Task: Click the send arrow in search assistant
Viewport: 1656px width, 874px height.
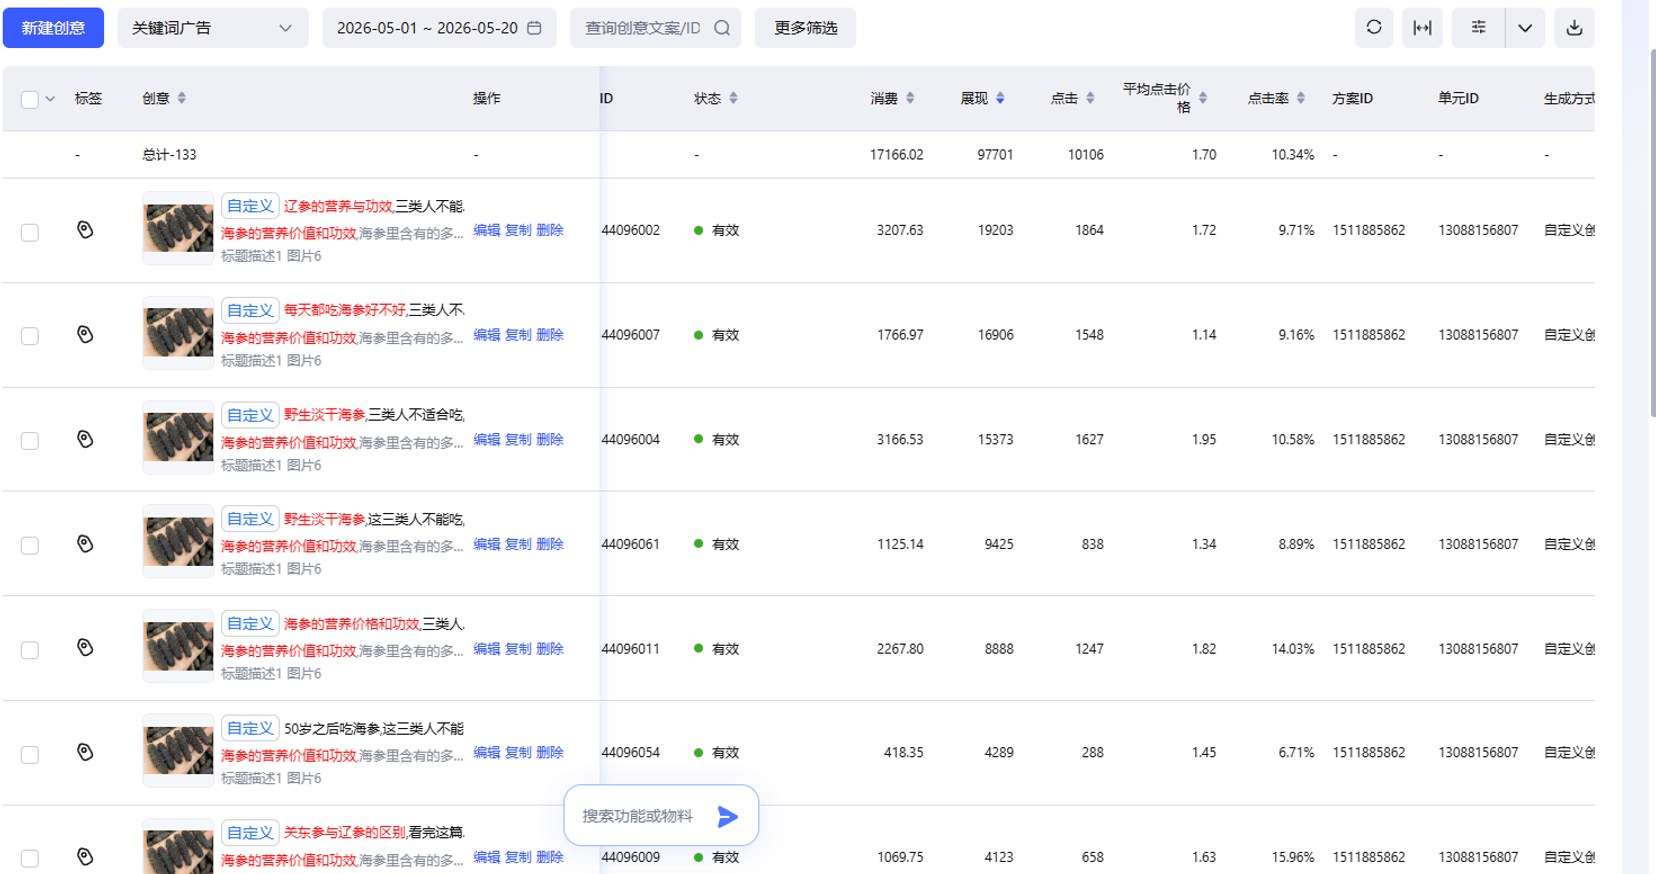Action: [x=728, y=816]
